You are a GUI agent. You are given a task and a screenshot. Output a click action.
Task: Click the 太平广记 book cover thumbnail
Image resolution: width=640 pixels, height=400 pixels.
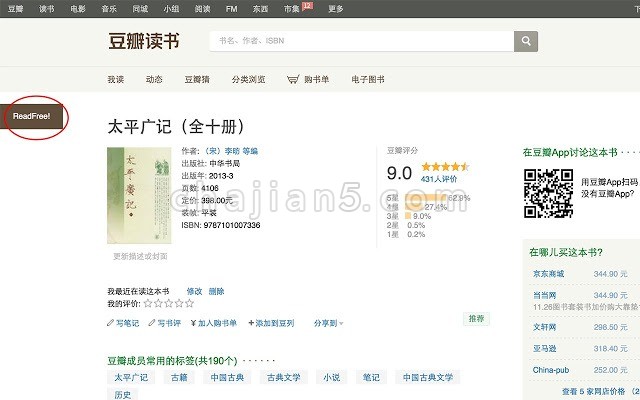click(x=139, y=196)
